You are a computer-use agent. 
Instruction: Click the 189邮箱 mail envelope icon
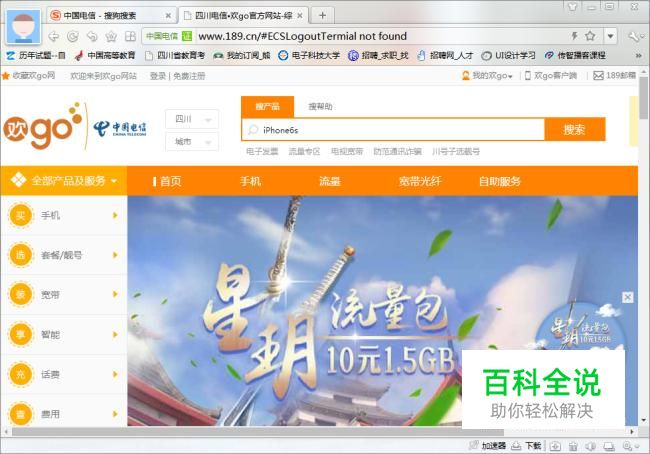[598, 75]
